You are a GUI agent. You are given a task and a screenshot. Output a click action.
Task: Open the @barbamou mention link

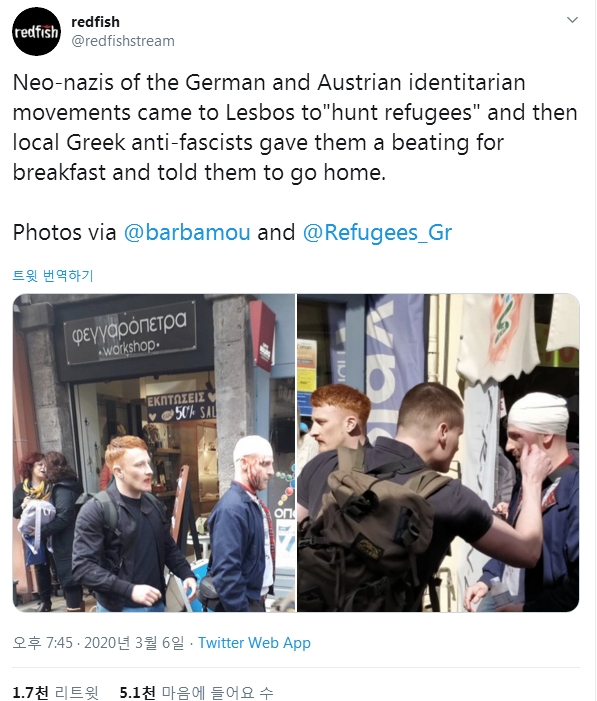187,232
